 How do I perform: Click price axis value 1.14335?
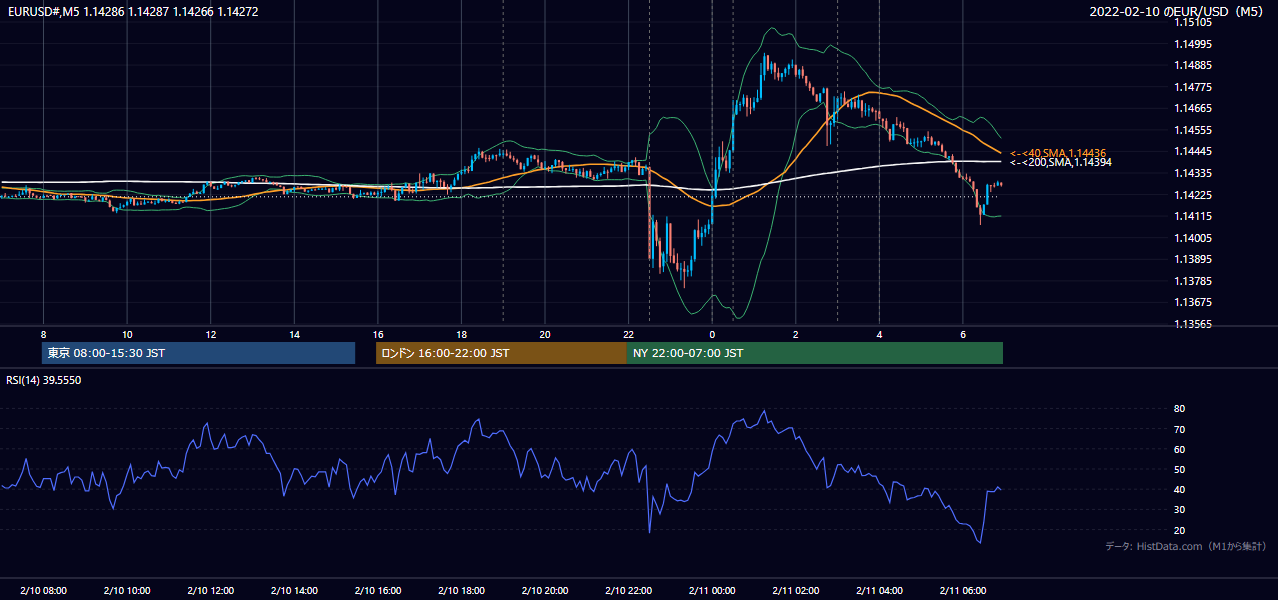(x=1194, y=173)
